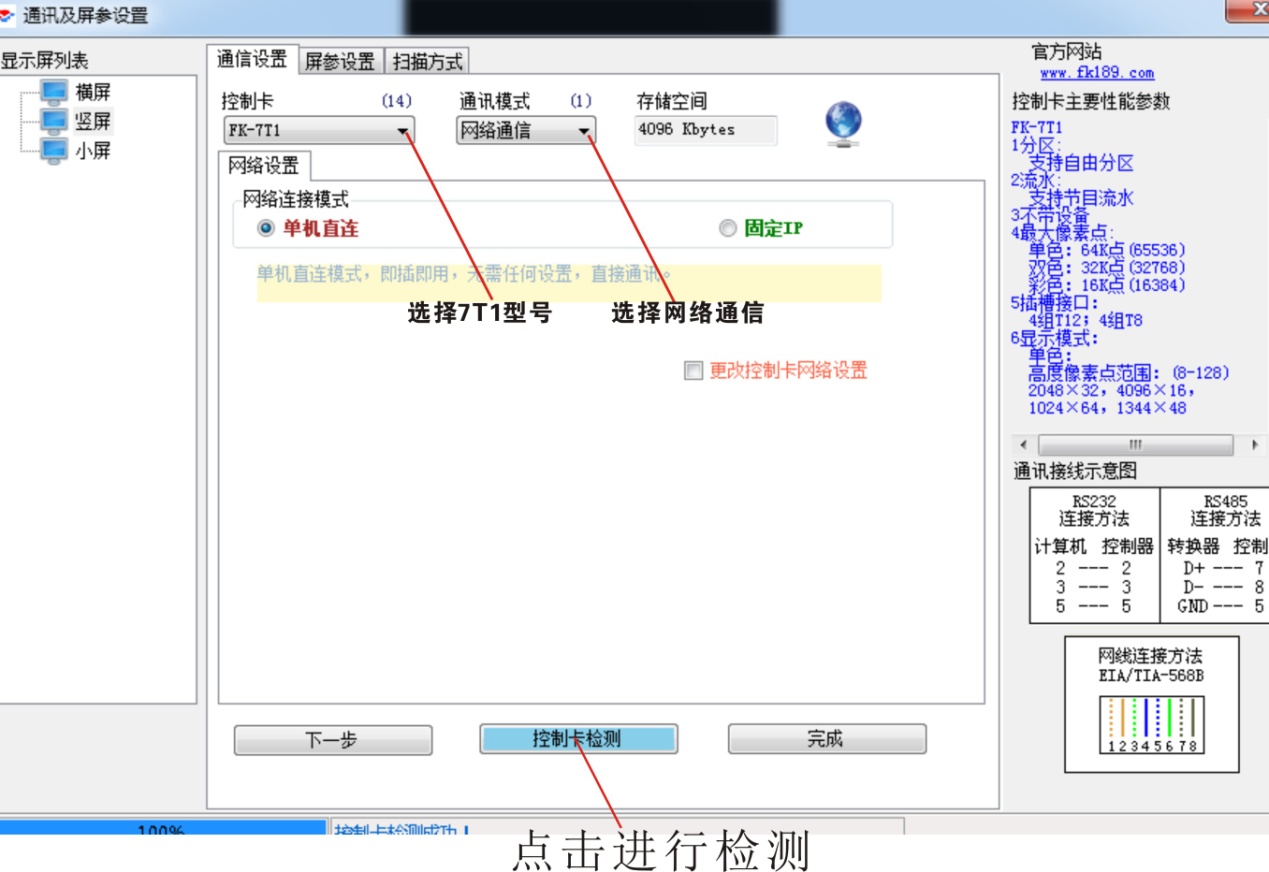Select the 单机直连 radio button
Screen dimensions: 1269x872
pyautogui.click(x=266, y=229)
